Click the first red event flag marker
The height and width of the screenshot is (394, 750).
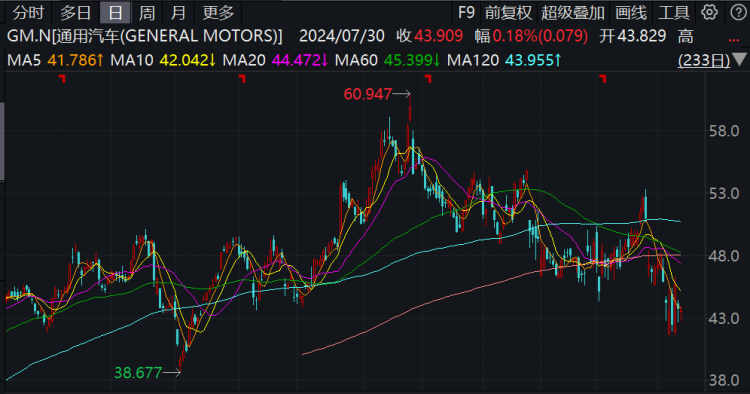point(62,79)
